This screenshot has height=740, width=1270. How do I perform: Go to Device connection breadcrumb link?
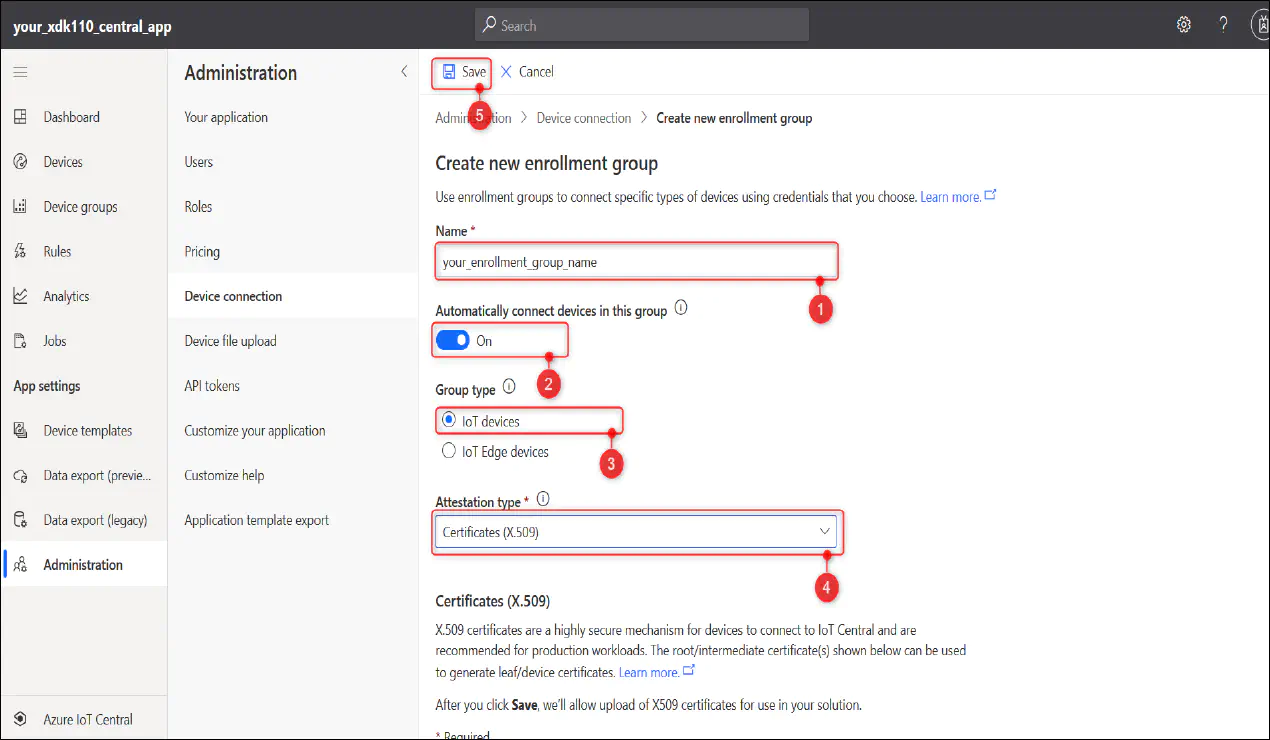coord(584,118)
